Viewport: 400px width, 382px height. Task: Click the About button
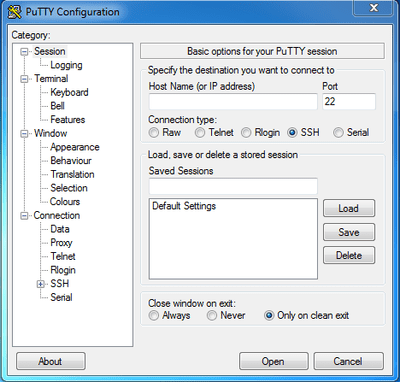click(x=51, y=361)
